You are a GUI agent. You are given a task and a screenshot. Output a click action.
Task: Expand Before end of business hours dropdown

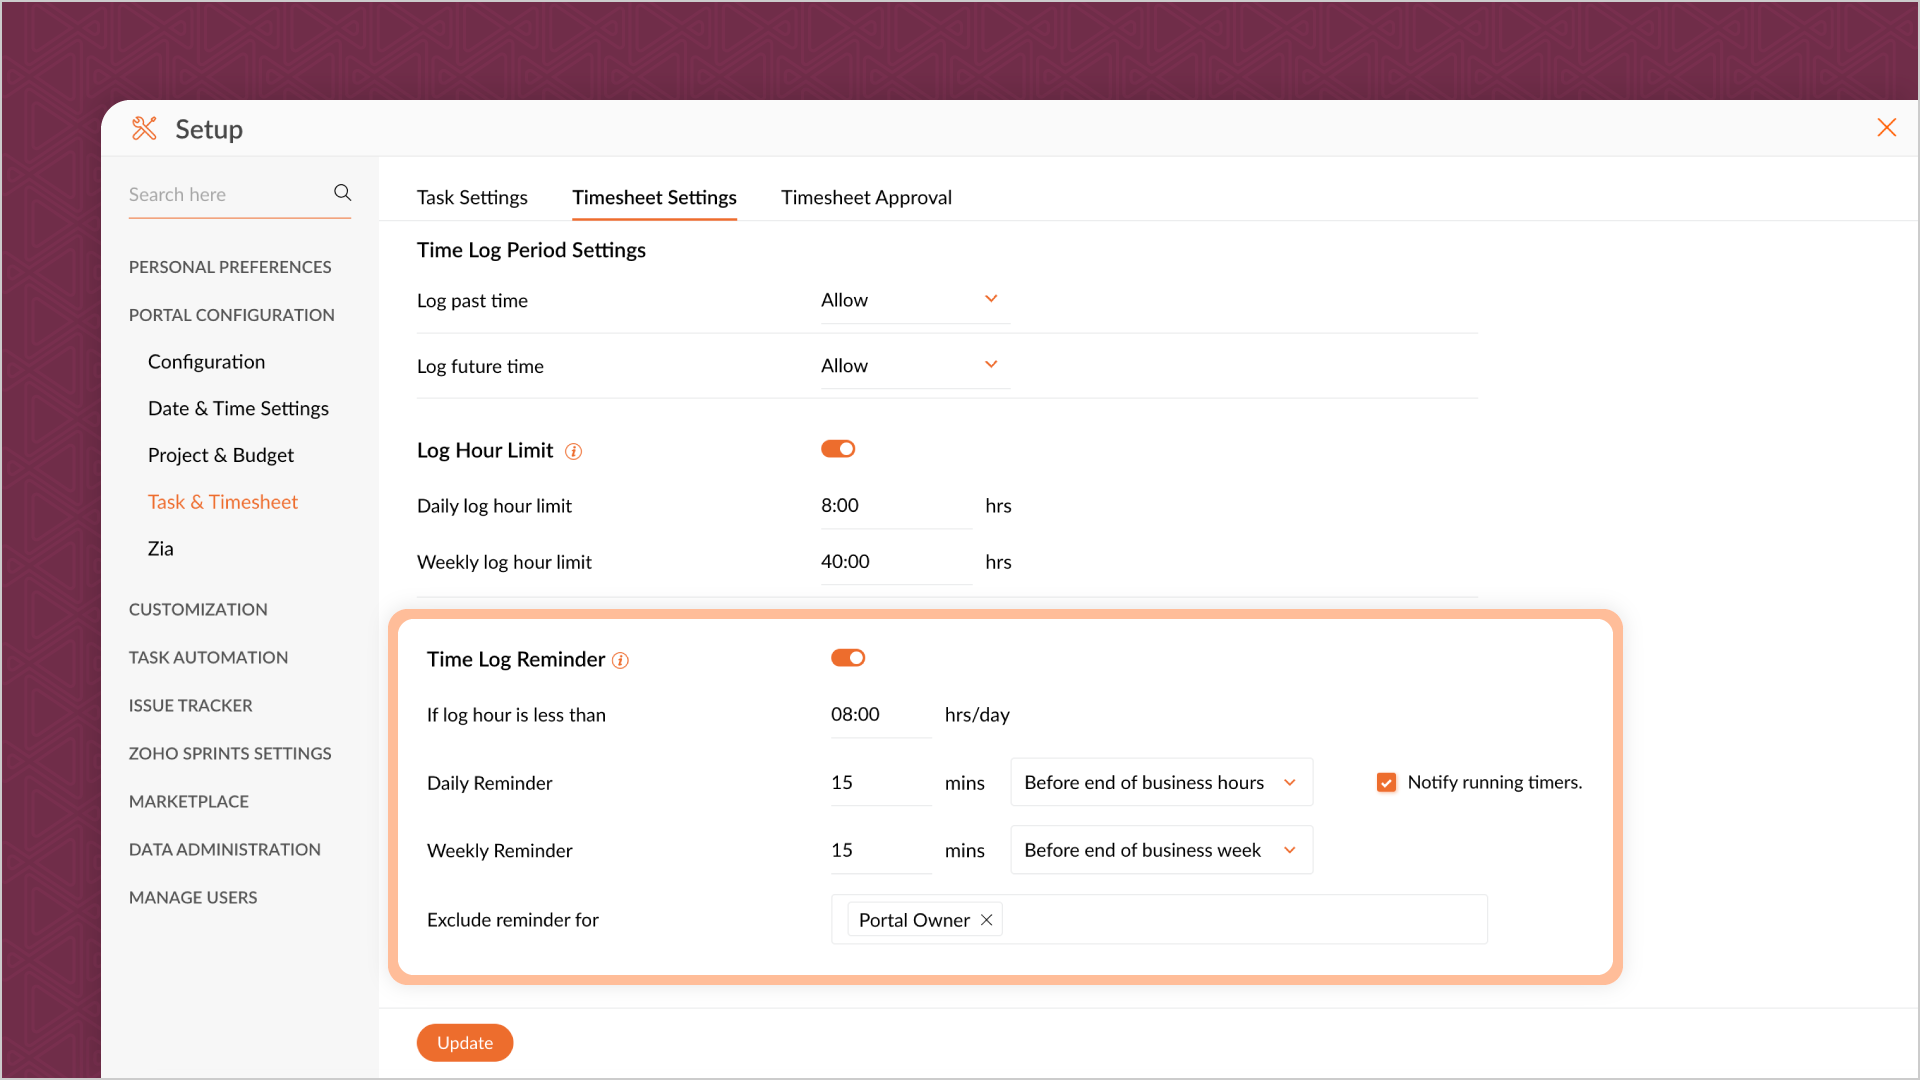[x=1161, y=783]
